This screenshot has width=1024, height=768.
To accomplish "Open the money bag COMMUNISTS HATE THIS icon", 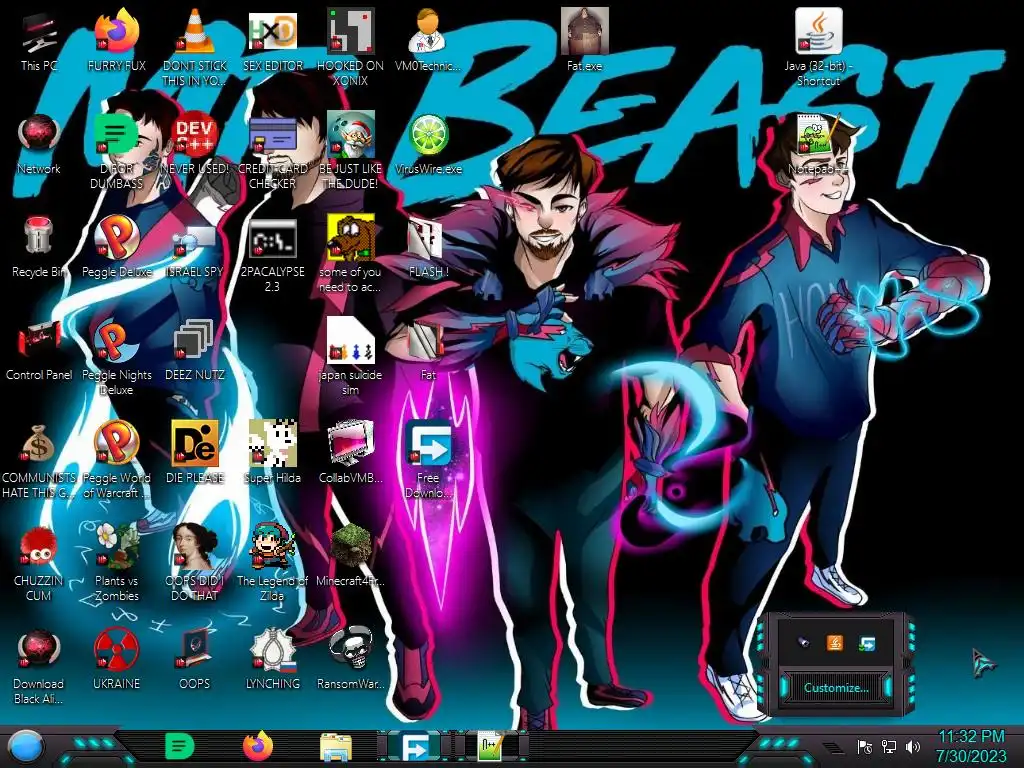I will point(39,460).
